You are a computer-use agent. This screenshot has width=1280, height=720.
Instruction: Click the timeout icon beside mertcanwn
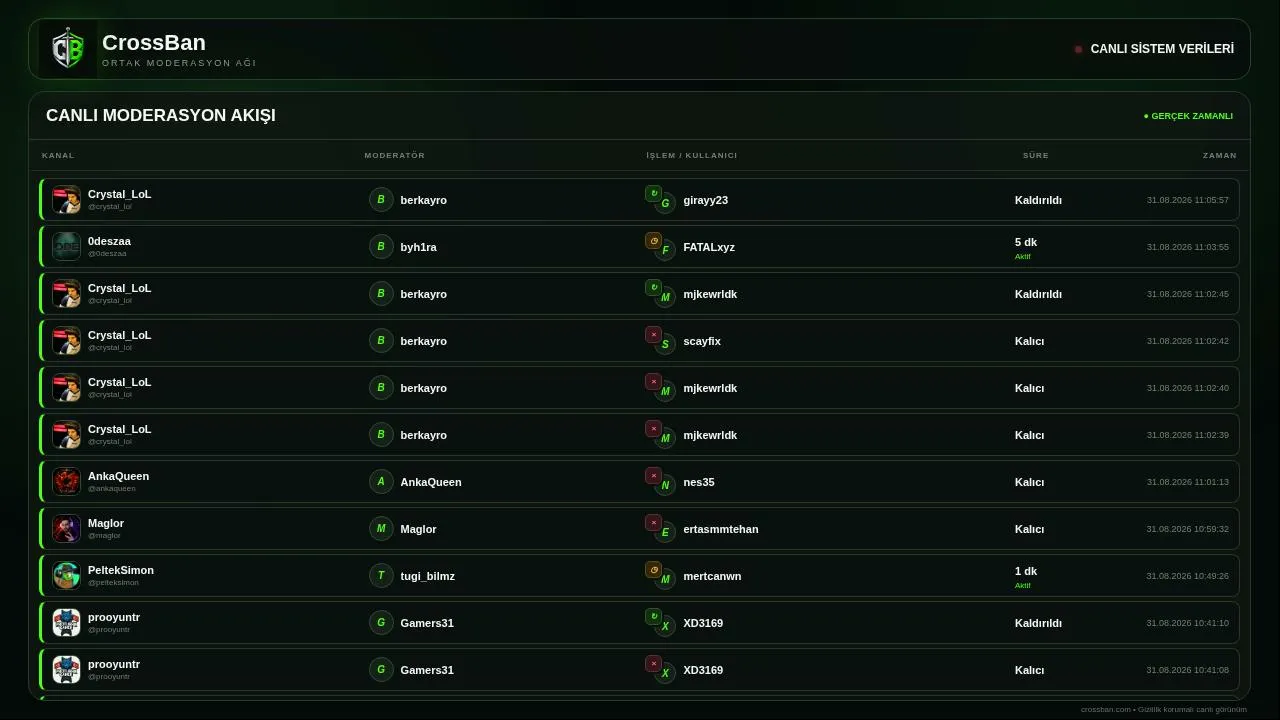tap(653, 569)
